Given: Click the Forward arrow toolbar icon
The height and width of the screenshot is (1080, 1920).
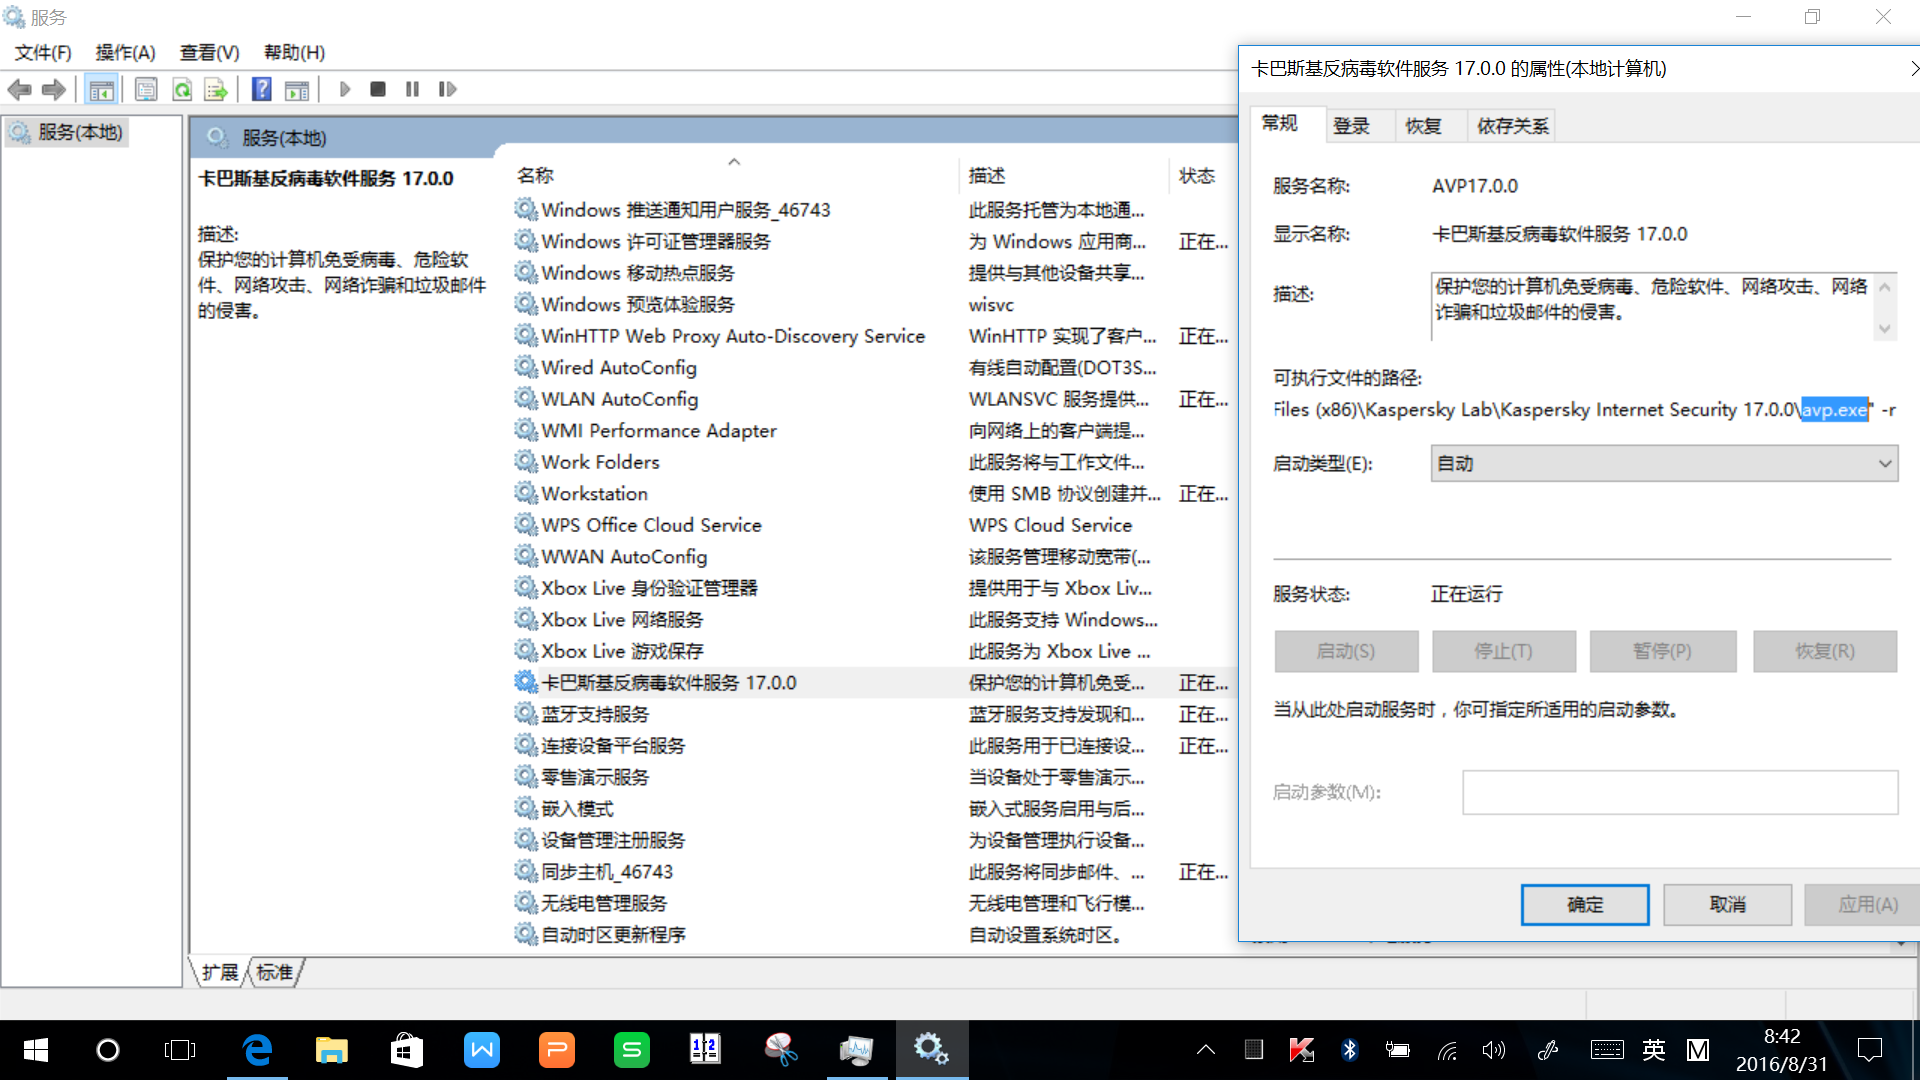Looking at the screenshot, I should (53, 90).
